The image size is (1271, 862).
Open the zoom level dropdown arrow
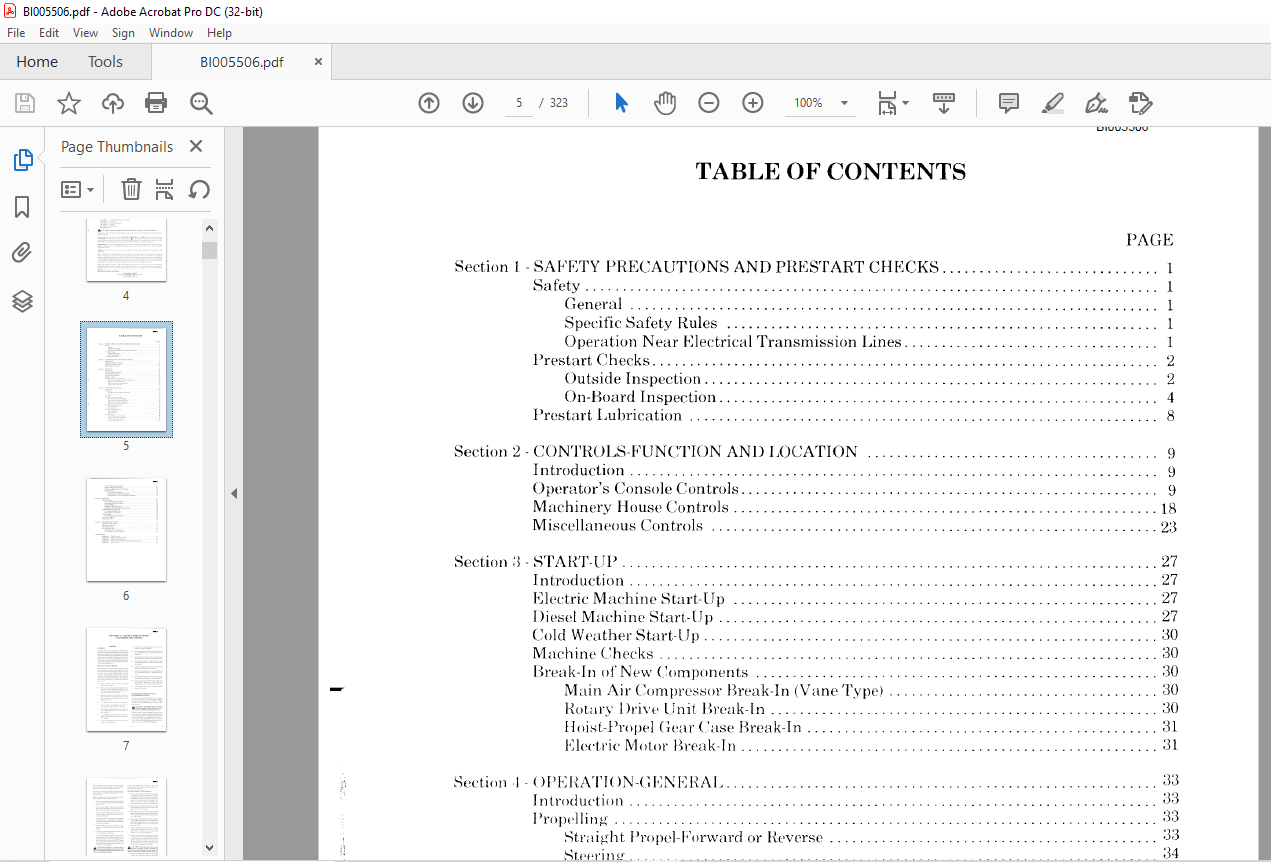point(844,103)
